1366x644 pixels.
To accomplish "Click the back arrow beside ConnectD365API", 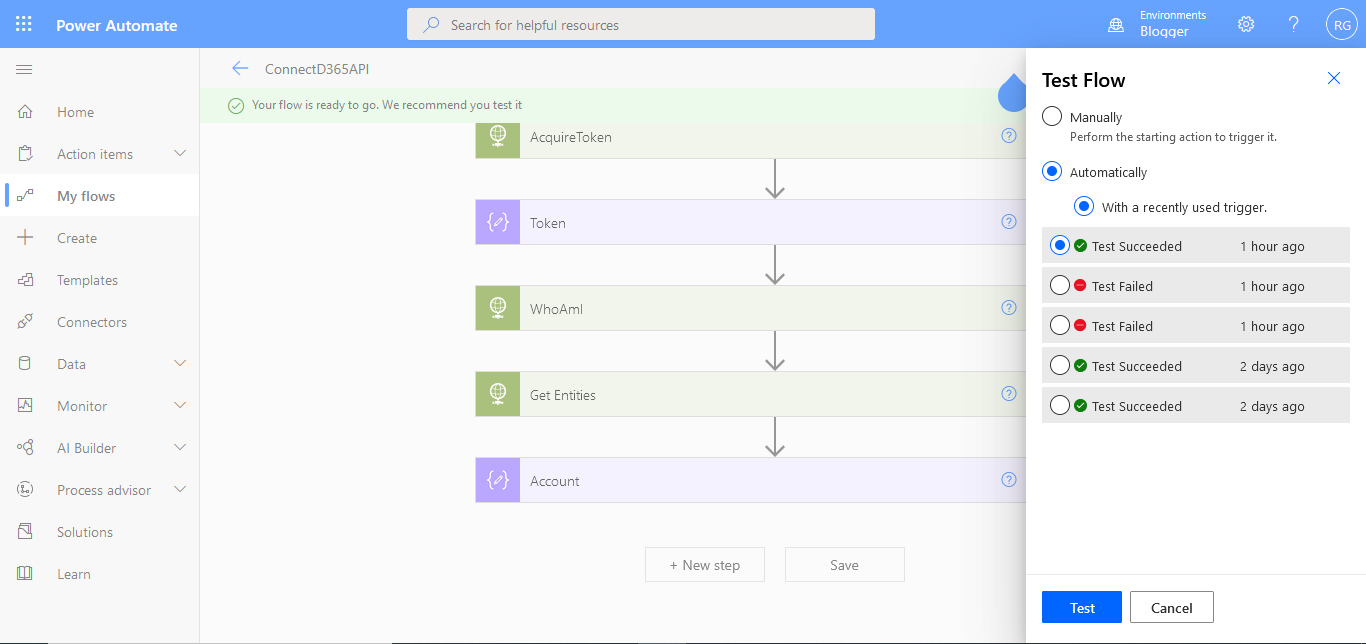I will coord(240,69).
